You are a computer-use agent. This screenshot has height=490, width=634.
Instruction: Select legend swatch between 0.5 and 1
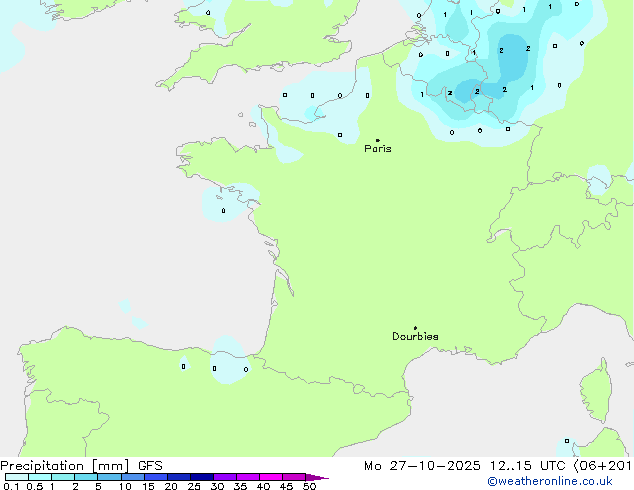pyautogui.click(x=40, y=477)
